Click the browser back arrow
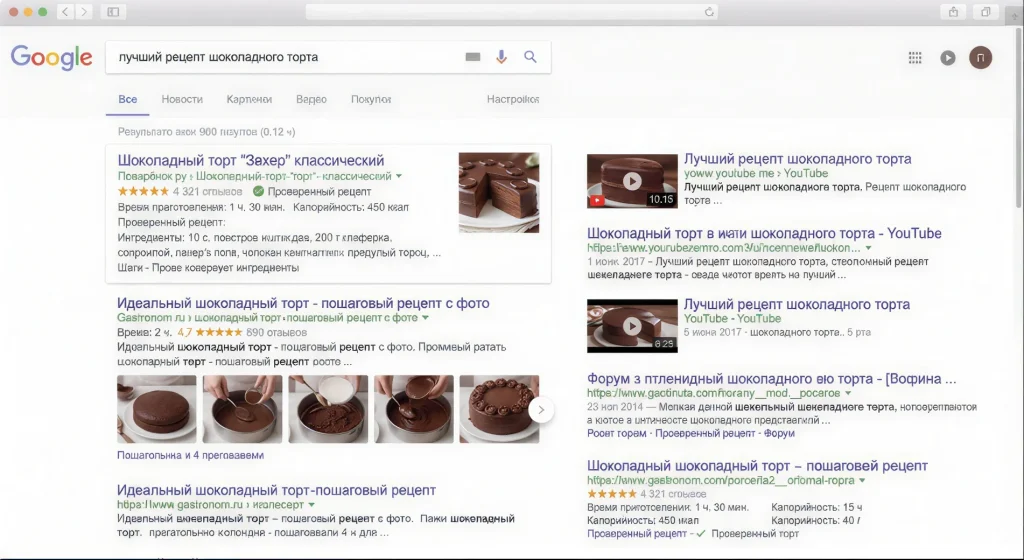1024x560 pixels. tap(65, 12)
